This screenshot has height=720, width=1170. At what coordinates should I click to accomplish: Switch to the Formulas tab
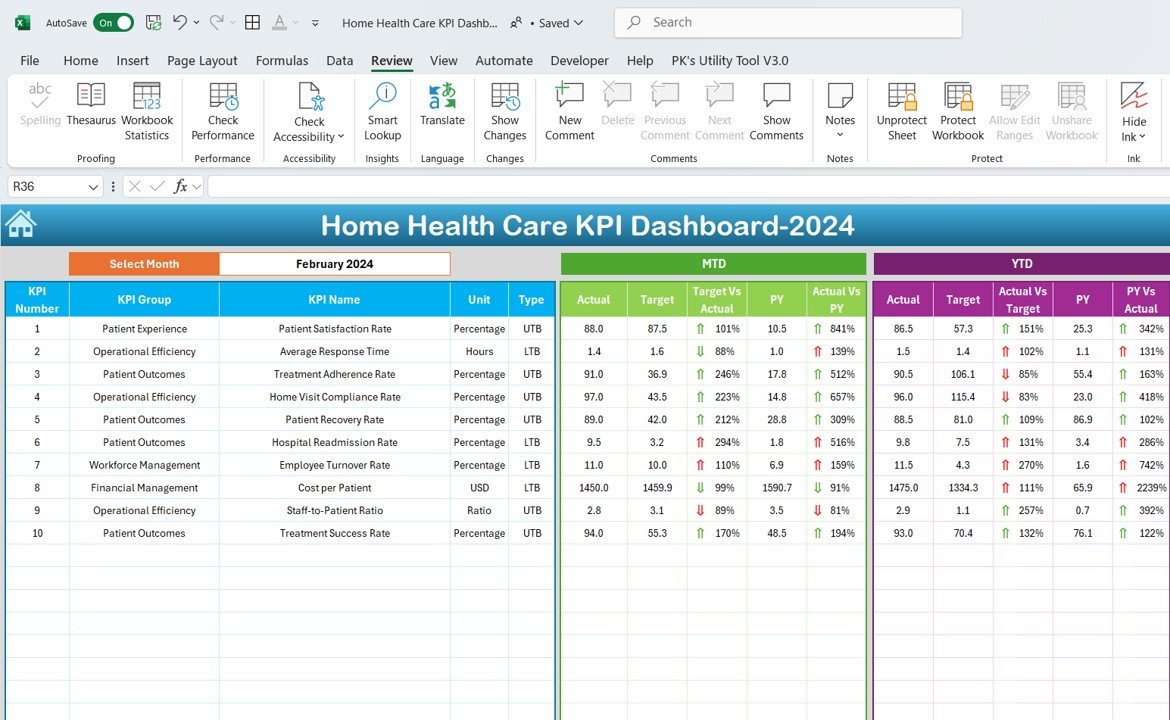(x=282, y=60)
